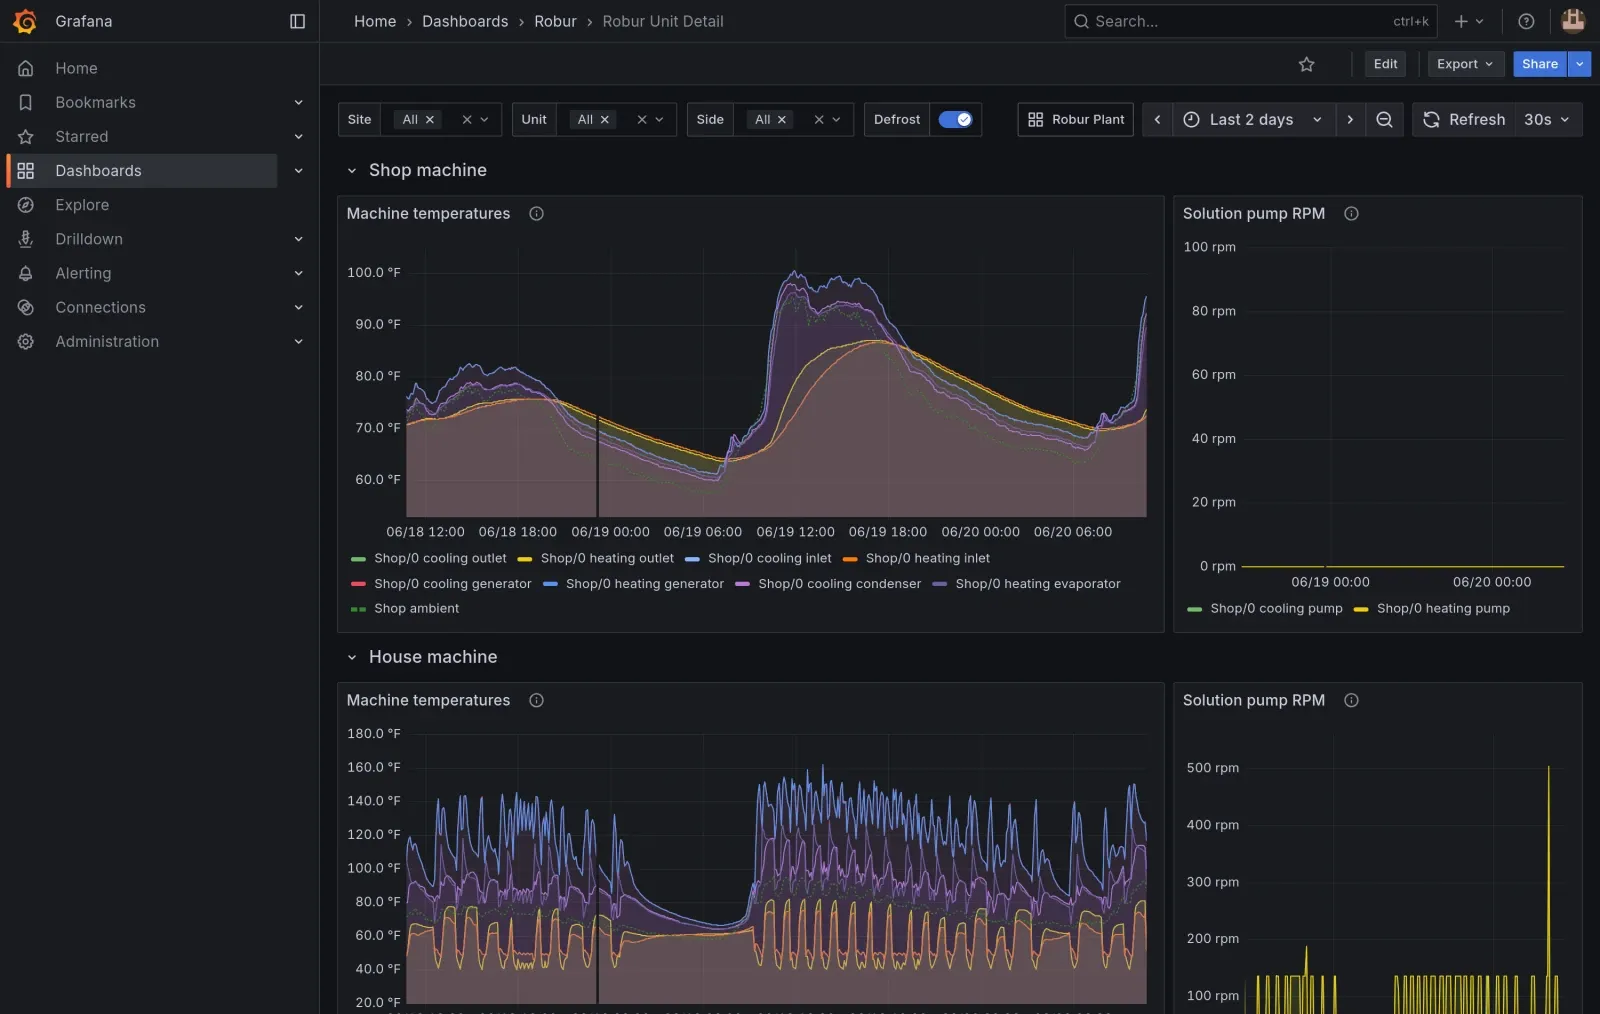This screenshot has height=1014, width=1600.
Task: Open Home in the sidebar
Action: [76, 68]
